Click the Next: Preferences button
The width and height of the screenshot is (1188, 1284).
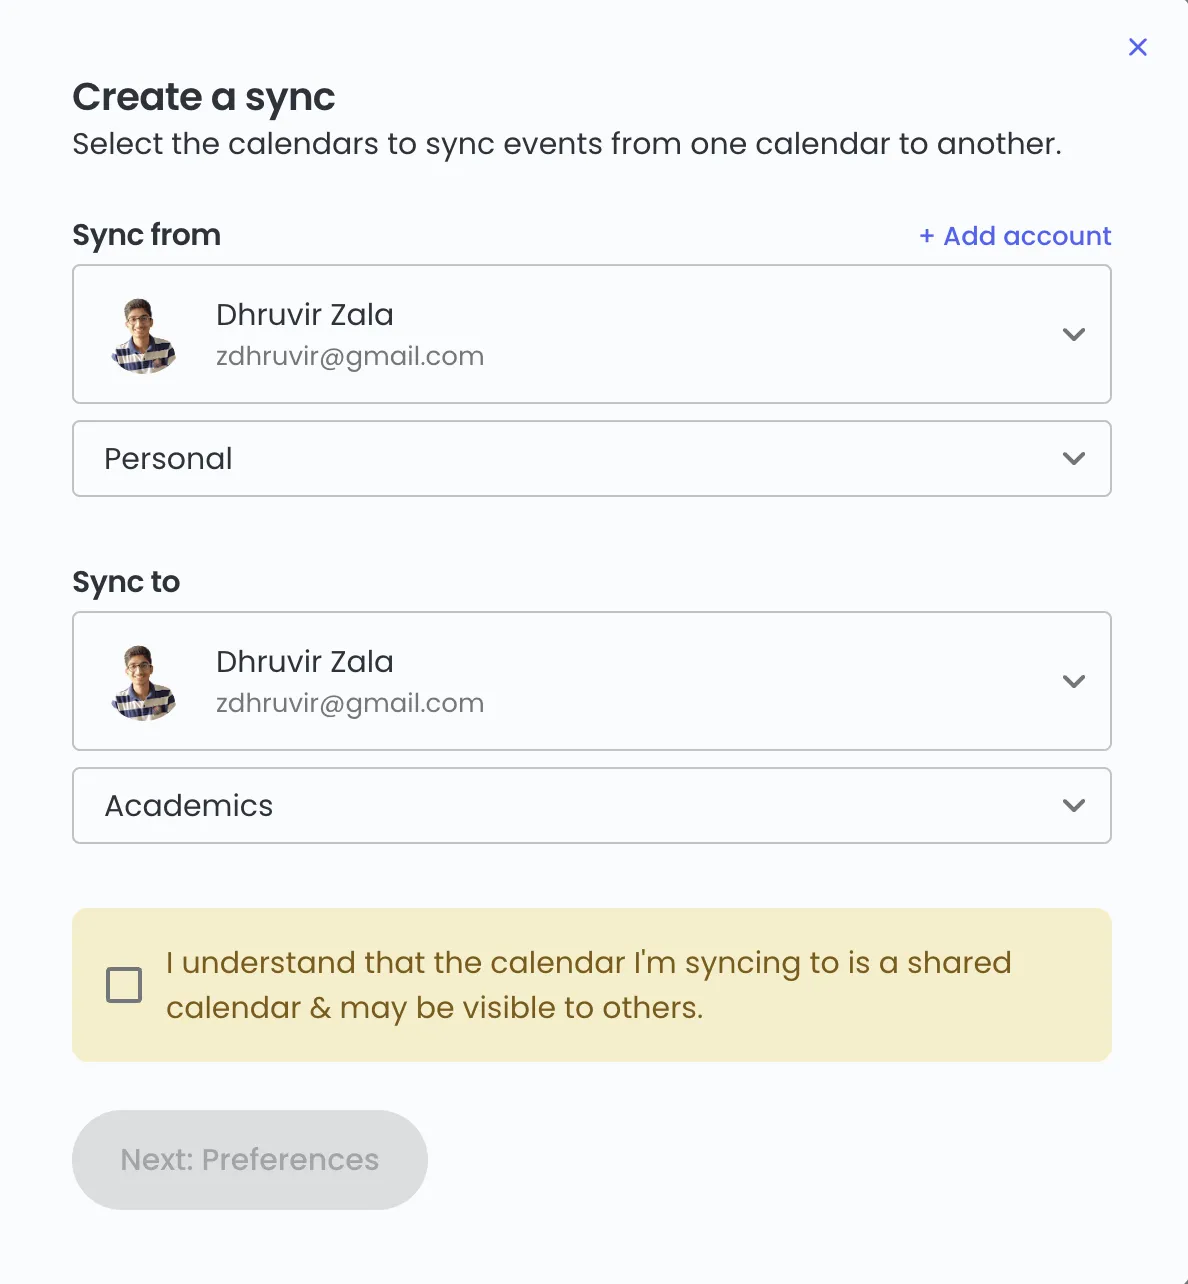[250, 1160]
